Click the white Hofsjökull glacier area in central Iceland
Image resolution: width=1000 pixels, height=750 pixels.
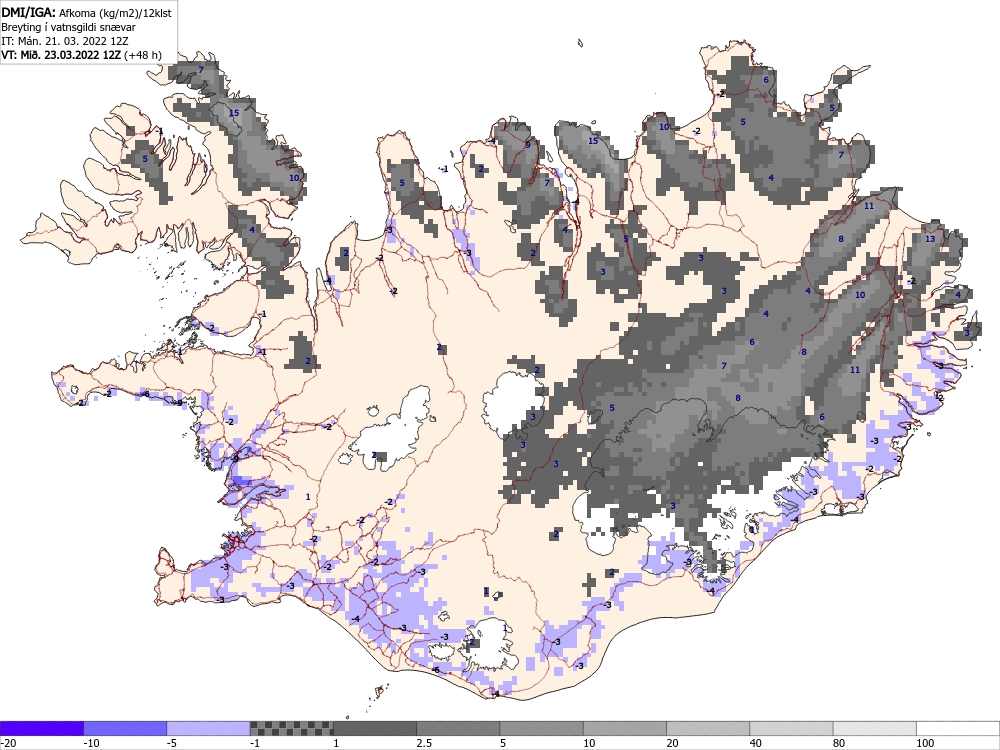[x=513, y=402]
